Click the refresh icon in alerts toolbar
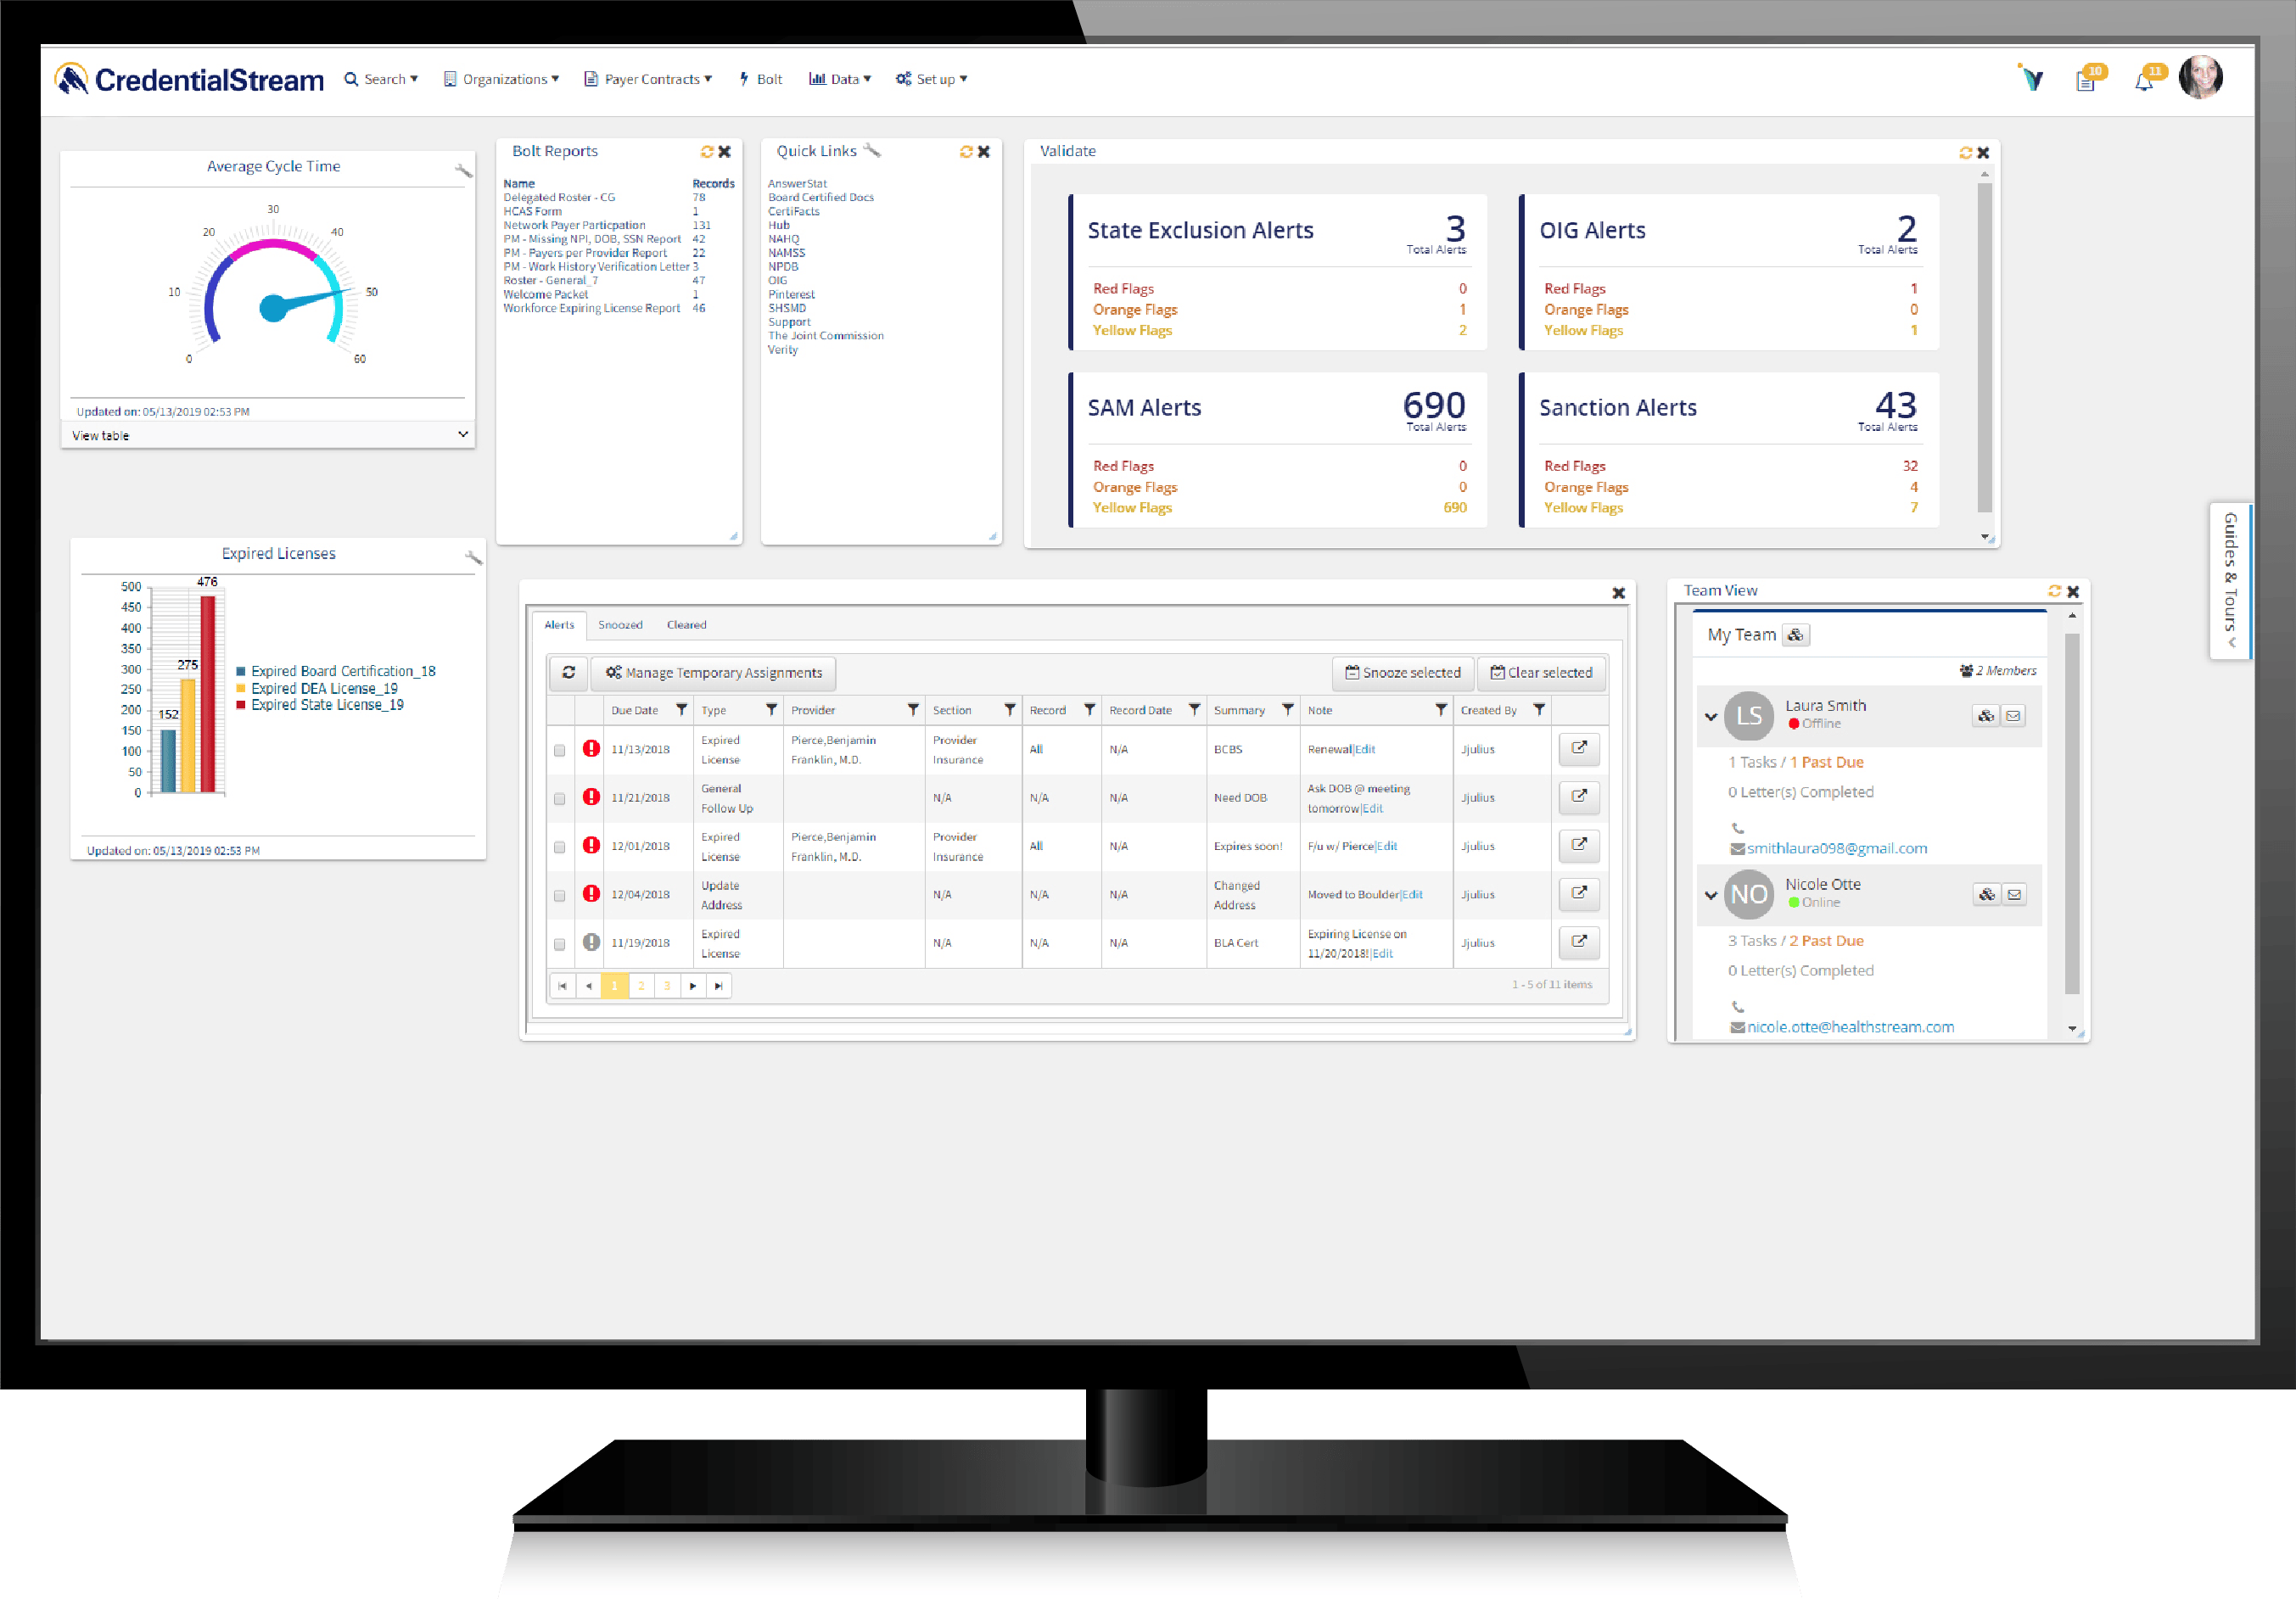This screenshot has width=2296, height=1599. point(569,673)
